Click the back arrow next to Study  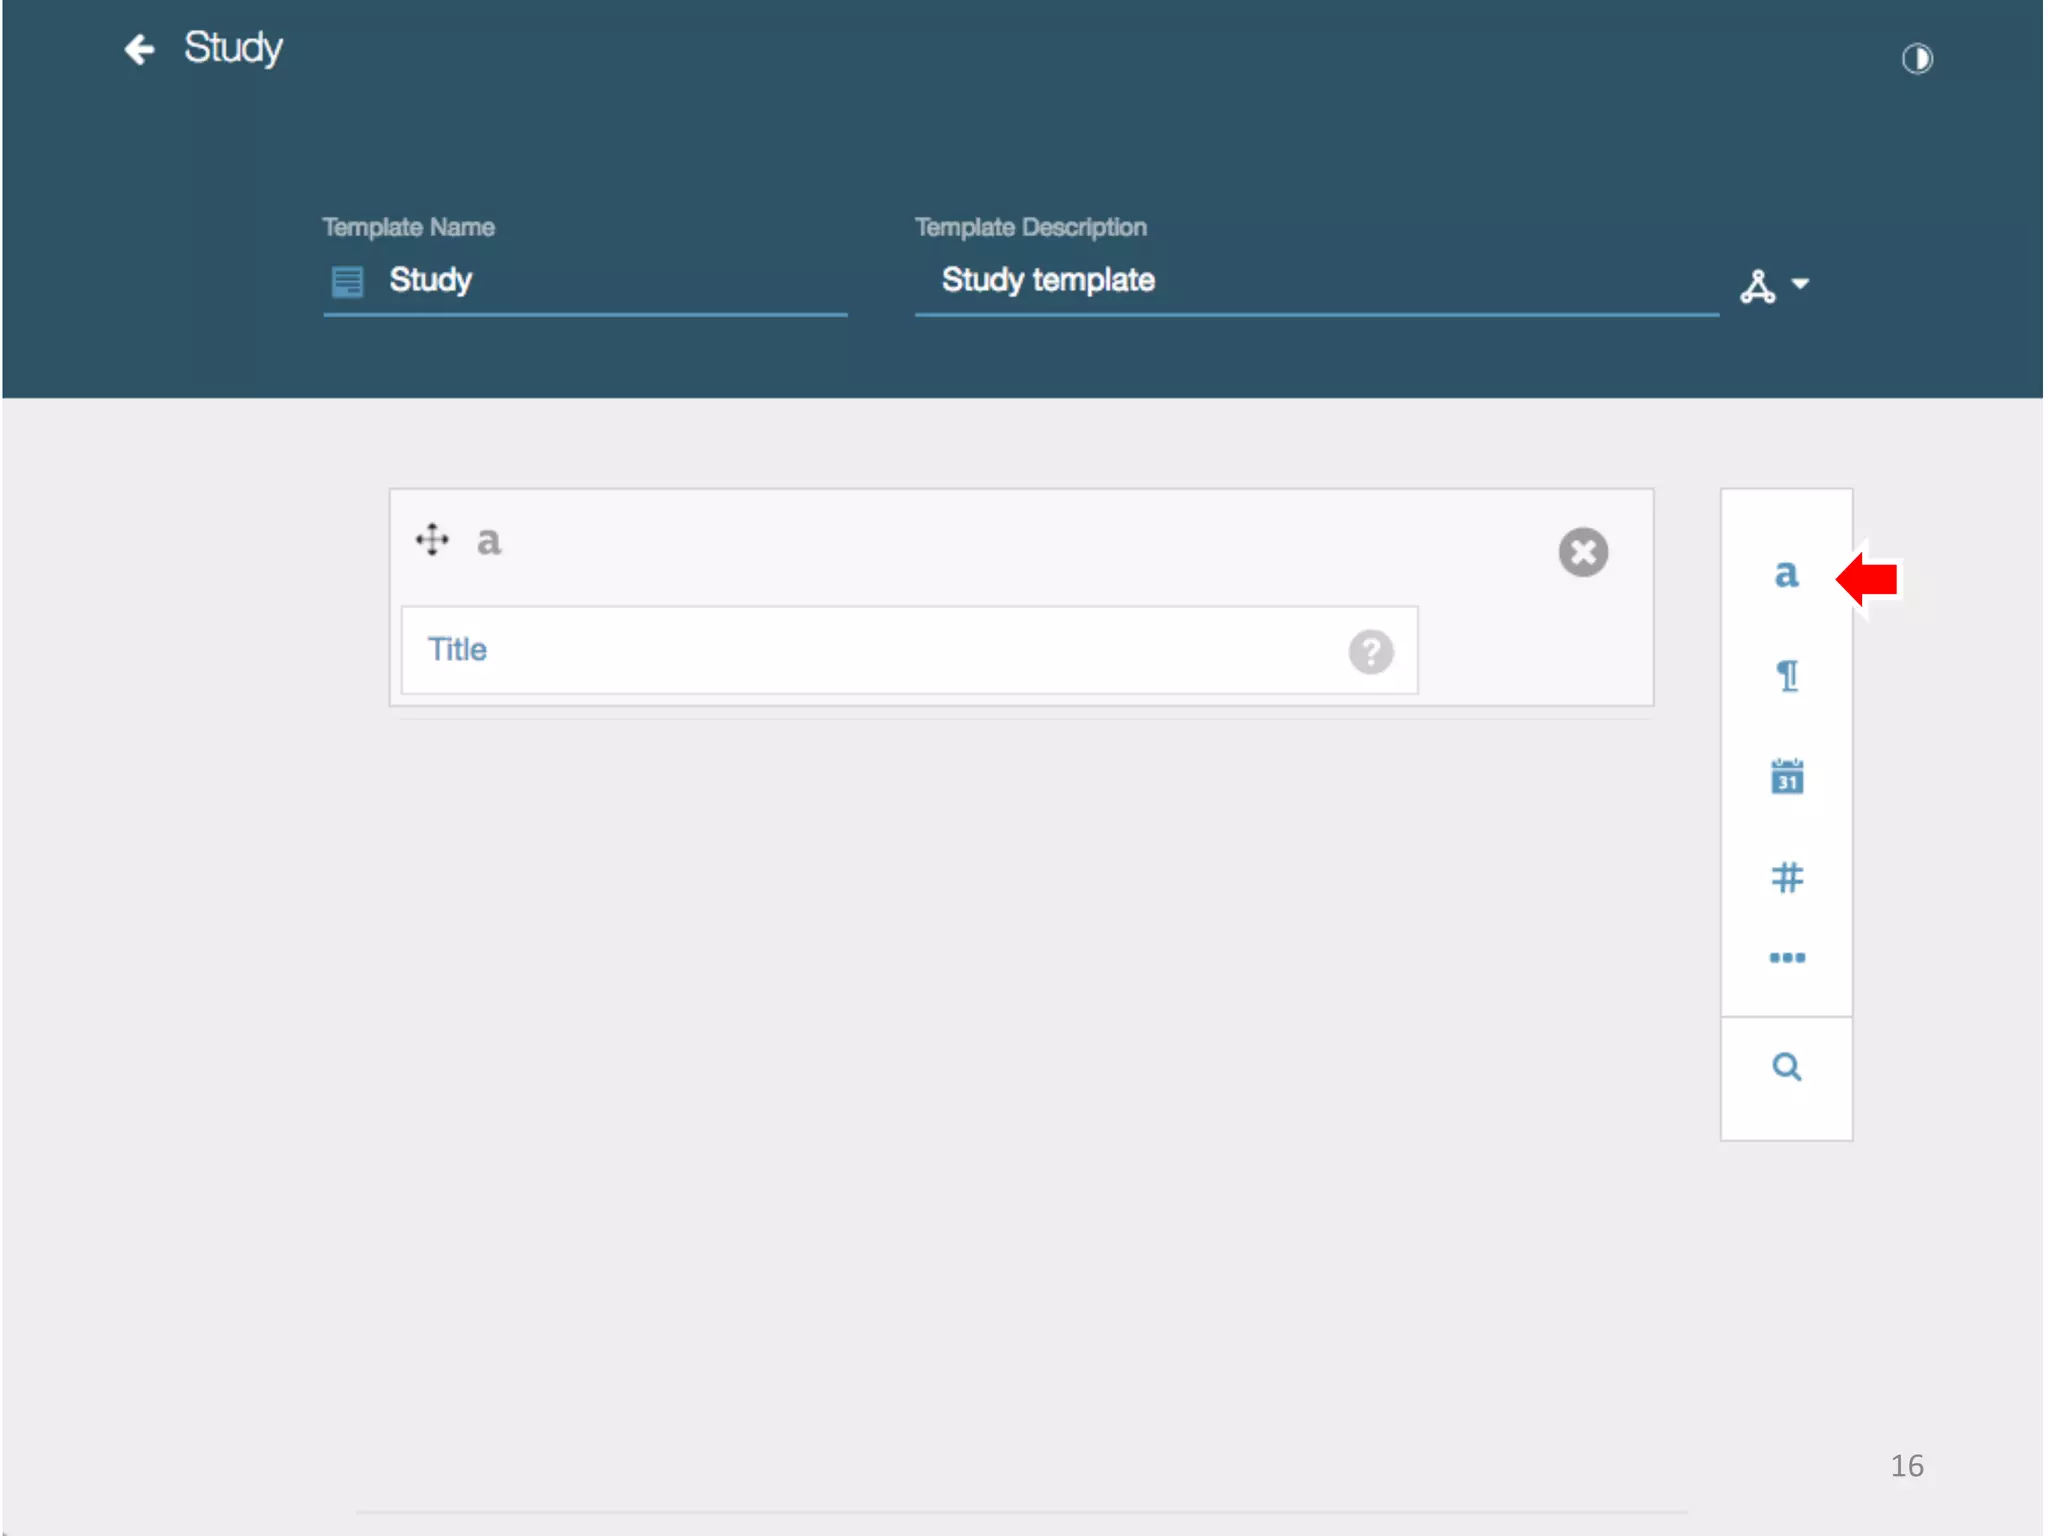[x=139, y=49]
